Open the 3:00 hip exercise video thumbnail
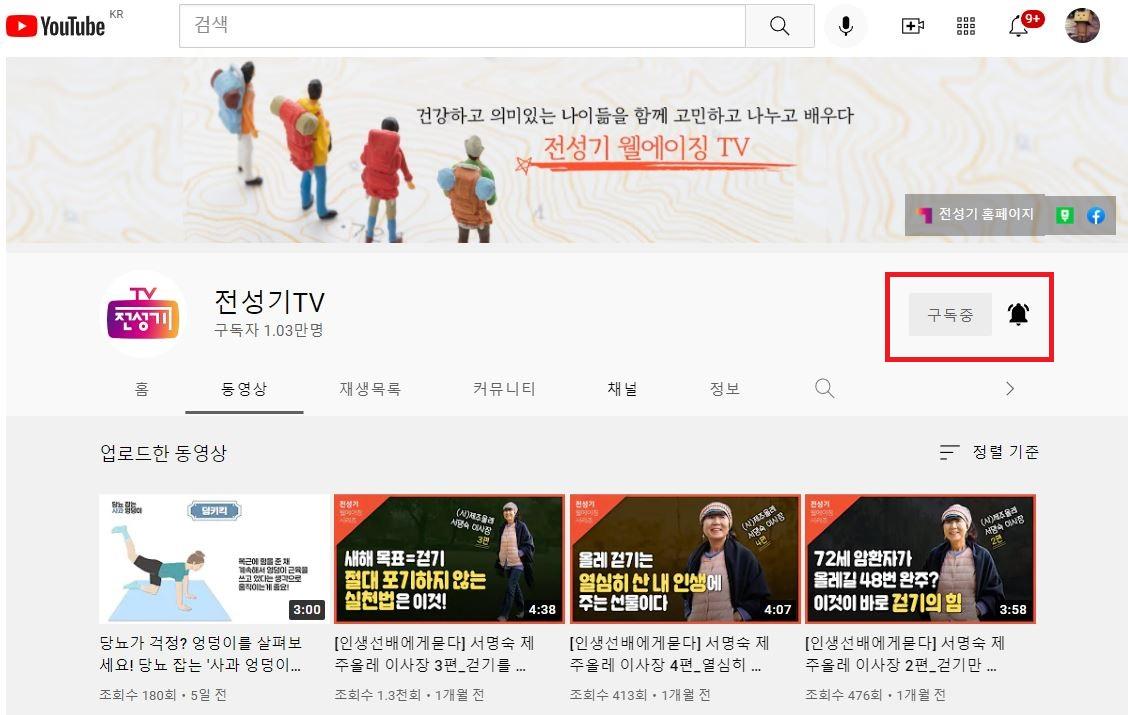This screenshot has height=715, width=1128. (214, 558)
